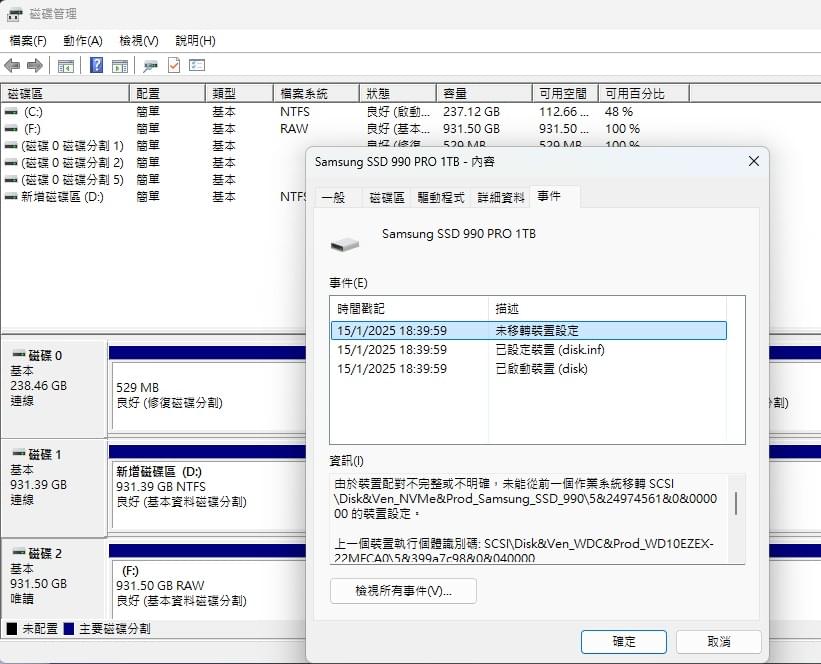
Task: Select the 已啟動裝置 (disk) event
Action: point(529,369)
